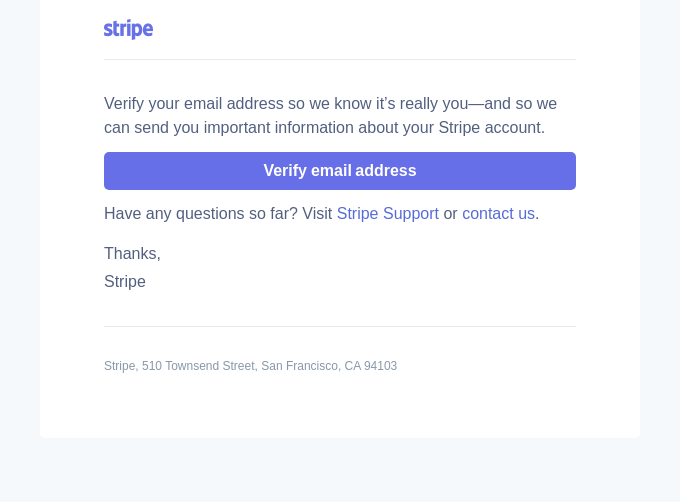Click the words "Stripe account" in the paragraph

point(490,128)
